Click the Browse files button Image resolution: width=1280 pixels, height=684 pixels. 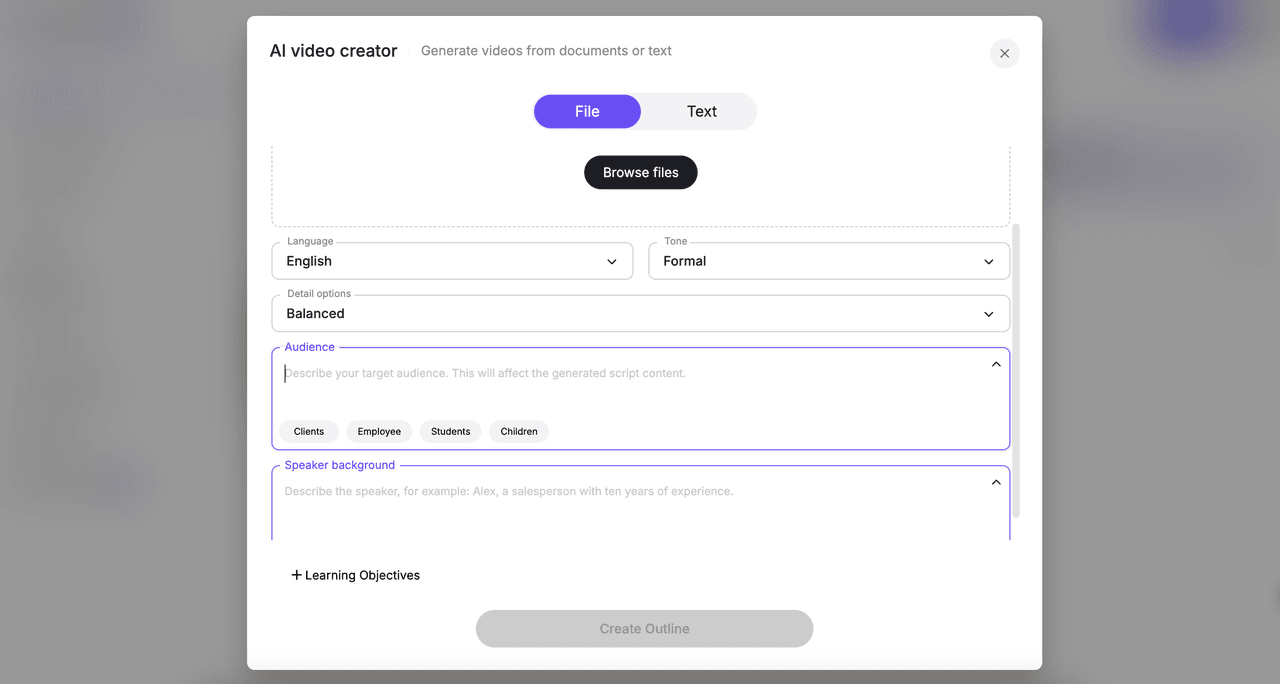tap(640, 172)
